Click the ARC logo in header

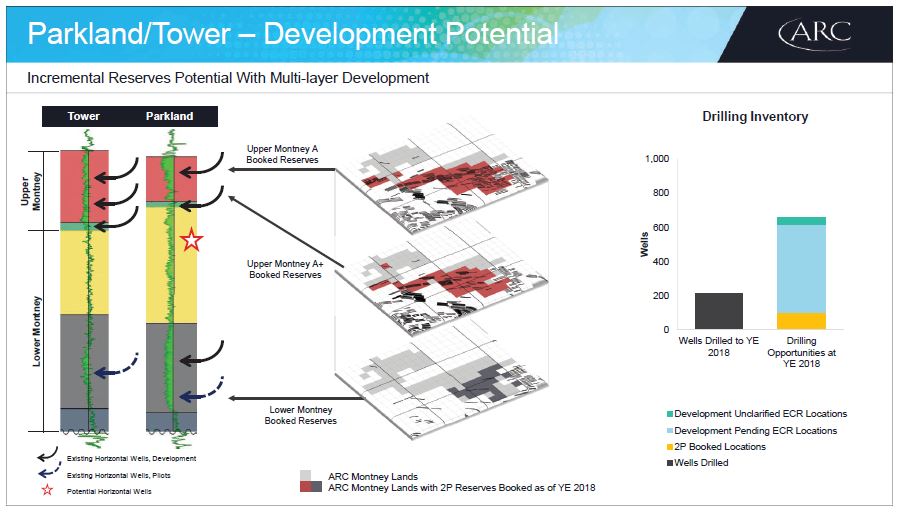814,34
